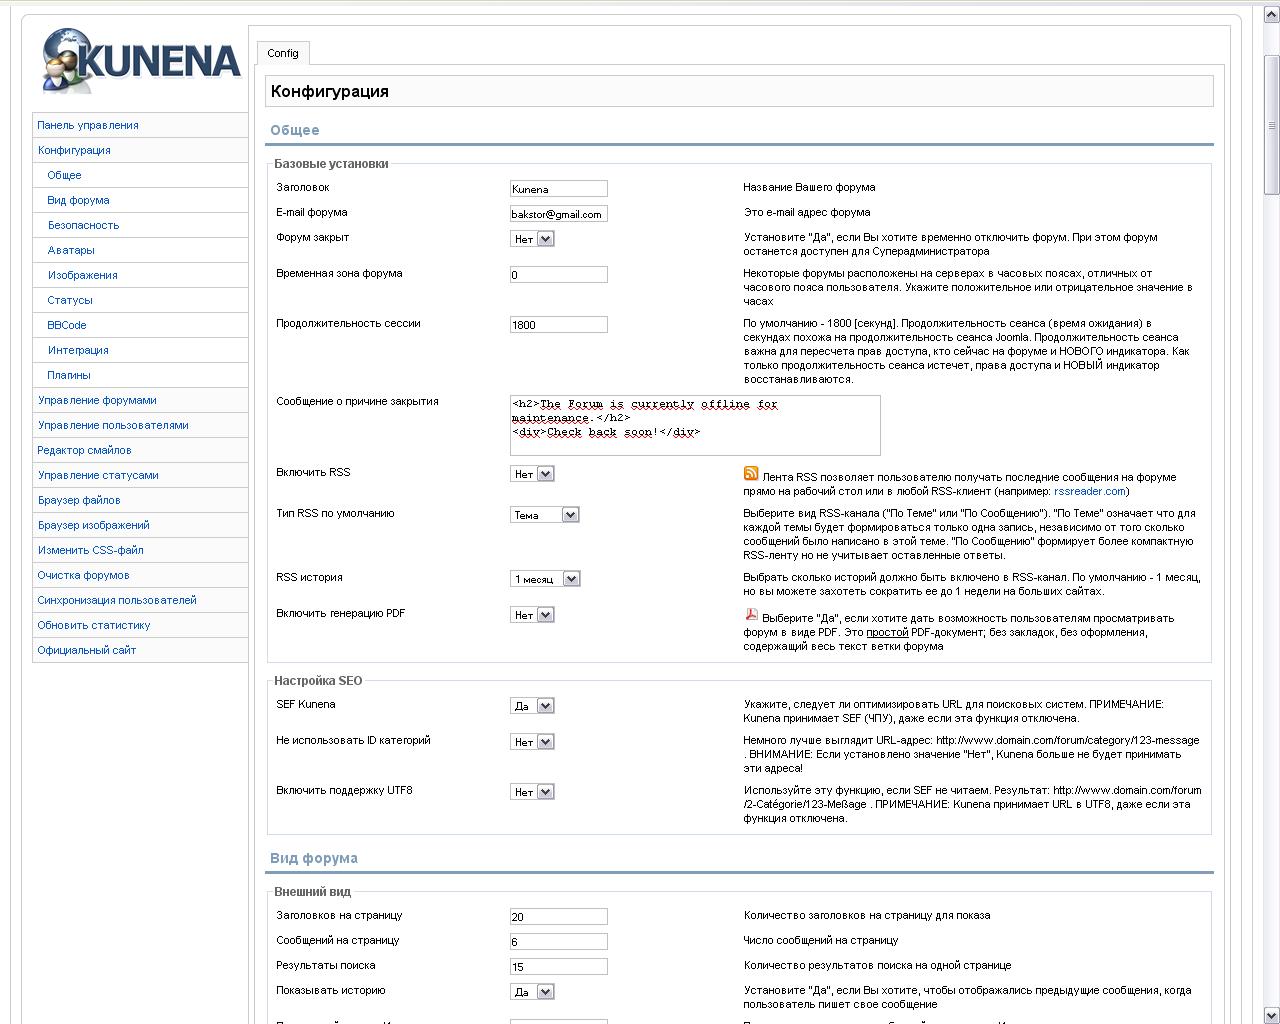
Task: Open 'Официальный сайт' link in sidebar
Action: point(87,650)
